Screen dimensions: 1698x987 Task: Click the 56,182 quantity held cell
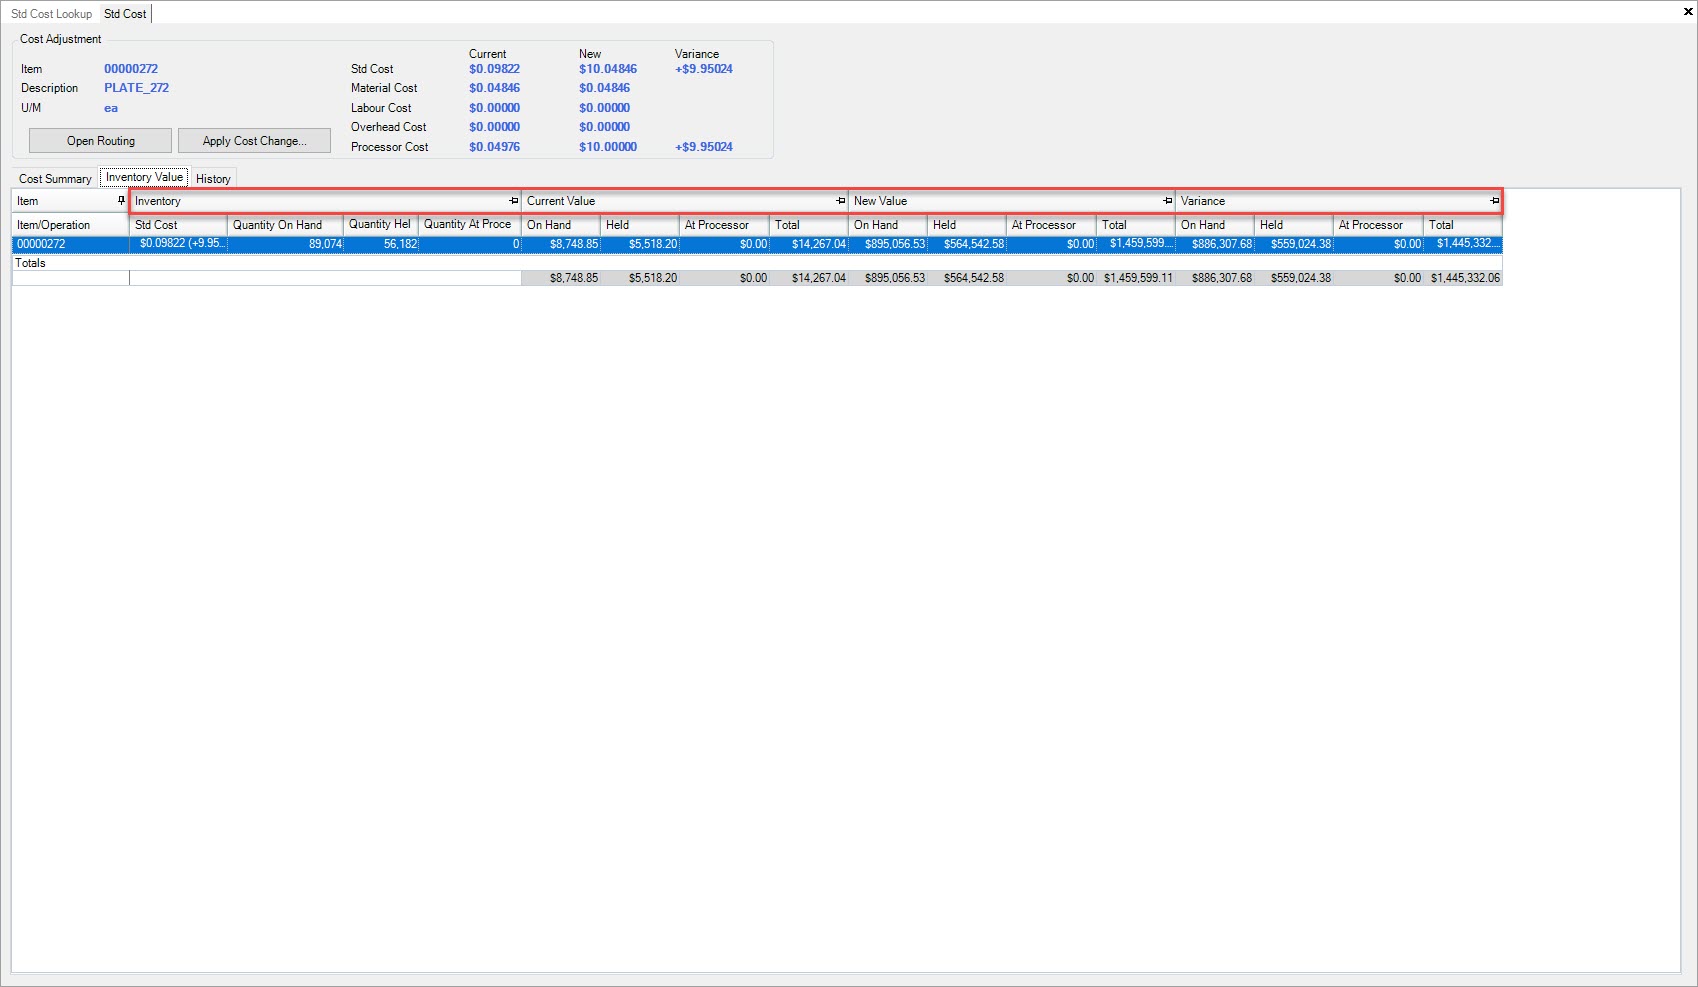tap(380, 244)
